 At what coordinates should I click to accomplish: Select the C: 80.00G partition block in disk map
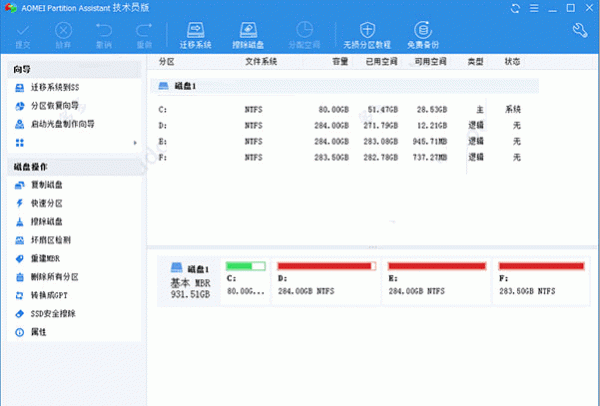pyautogui.click(x=246, y=281)
